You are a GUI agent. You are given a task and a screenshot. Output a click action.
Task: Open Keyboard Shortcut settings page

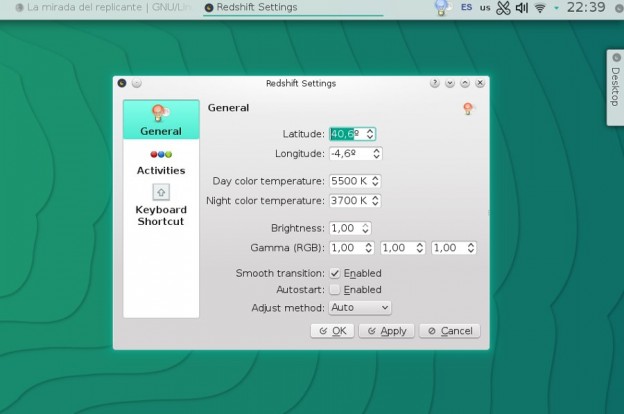tap(161, 205)
